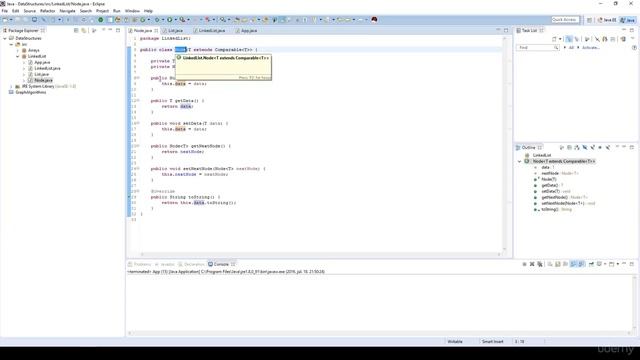The image size is (640, 360).
Task: Click the Console Pin Console icon
Action: click(591, 264)
